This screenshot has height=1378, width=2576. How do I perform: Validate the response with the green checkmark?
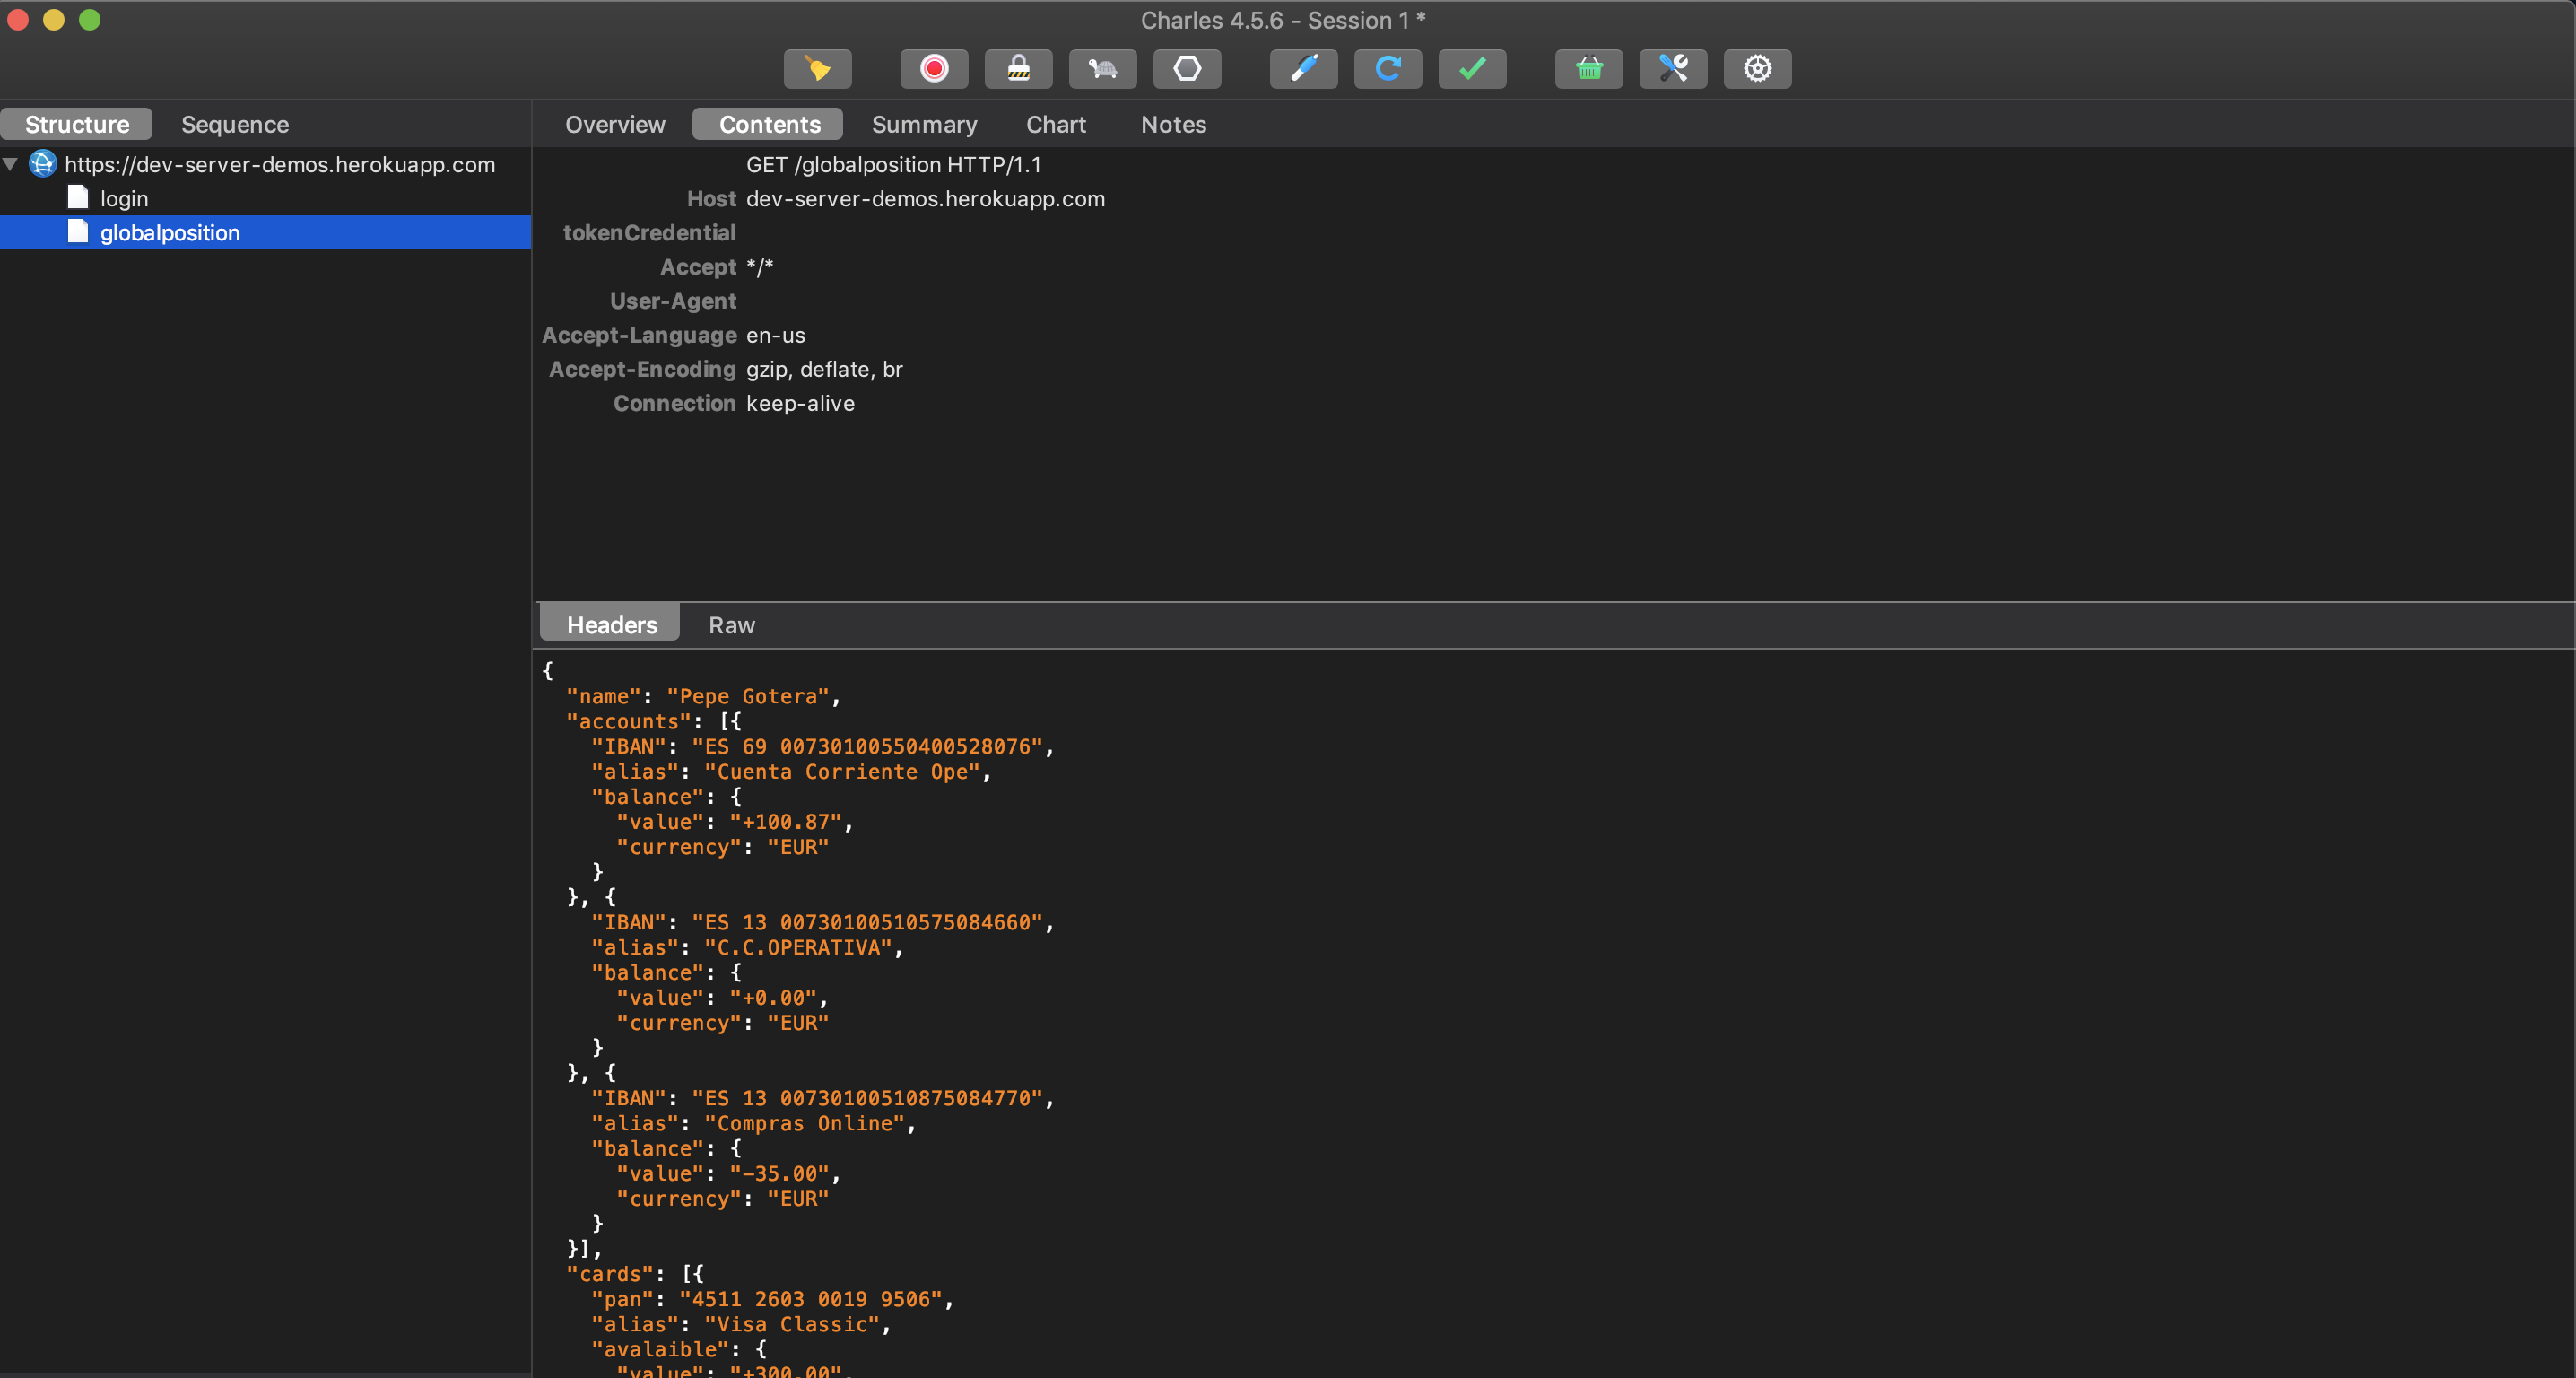pyautogui.click(x=1472, y=69)
